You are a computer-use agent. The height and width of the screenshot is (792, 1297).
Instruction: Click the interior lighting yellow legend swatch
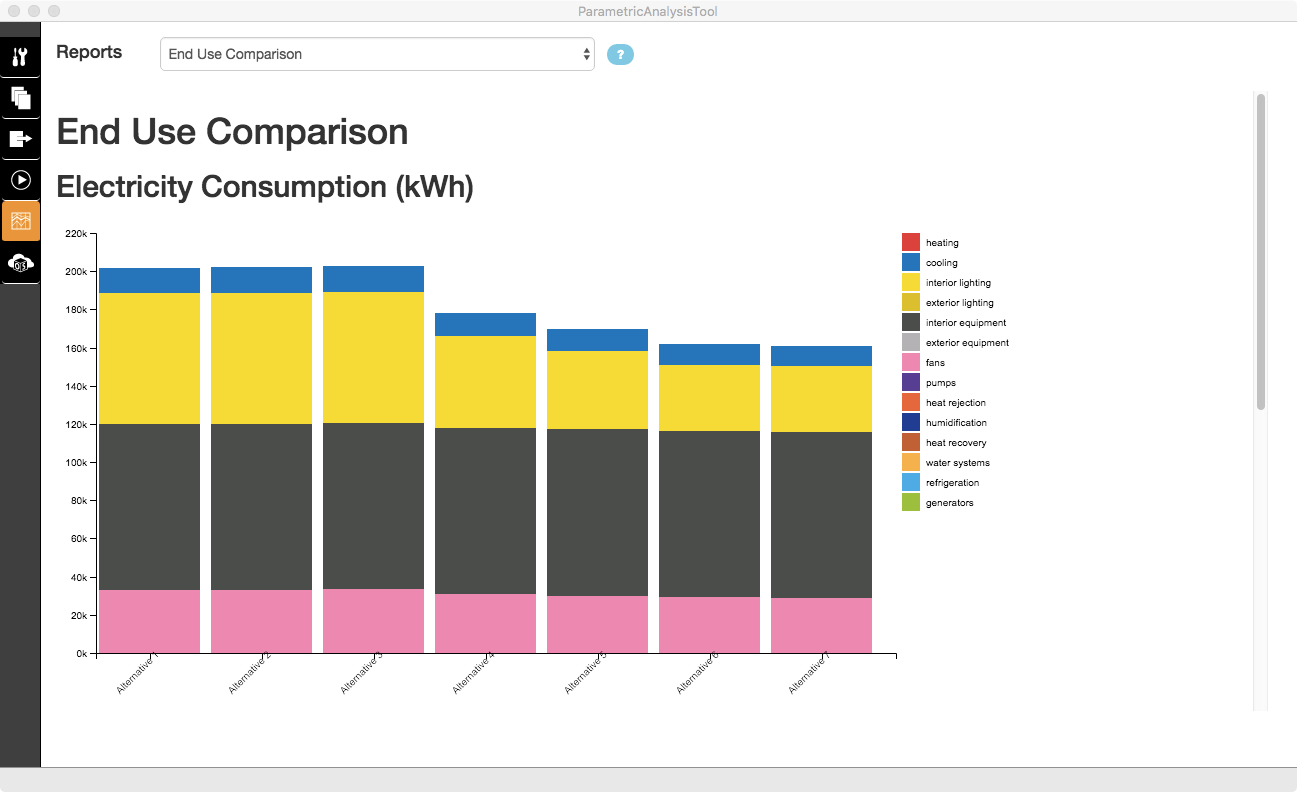910,283
